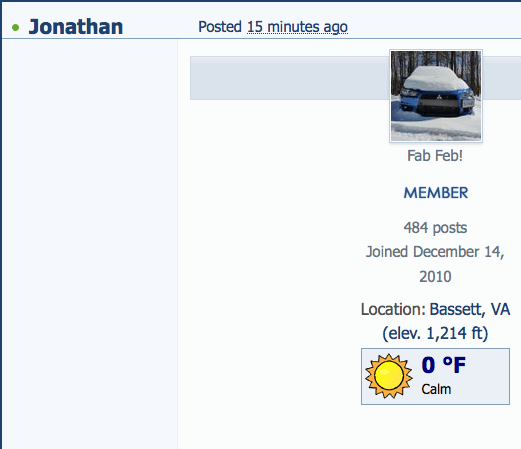Click 'Location: Bassett, VA' text
521x449 pixels.
[x=435, y=310]
